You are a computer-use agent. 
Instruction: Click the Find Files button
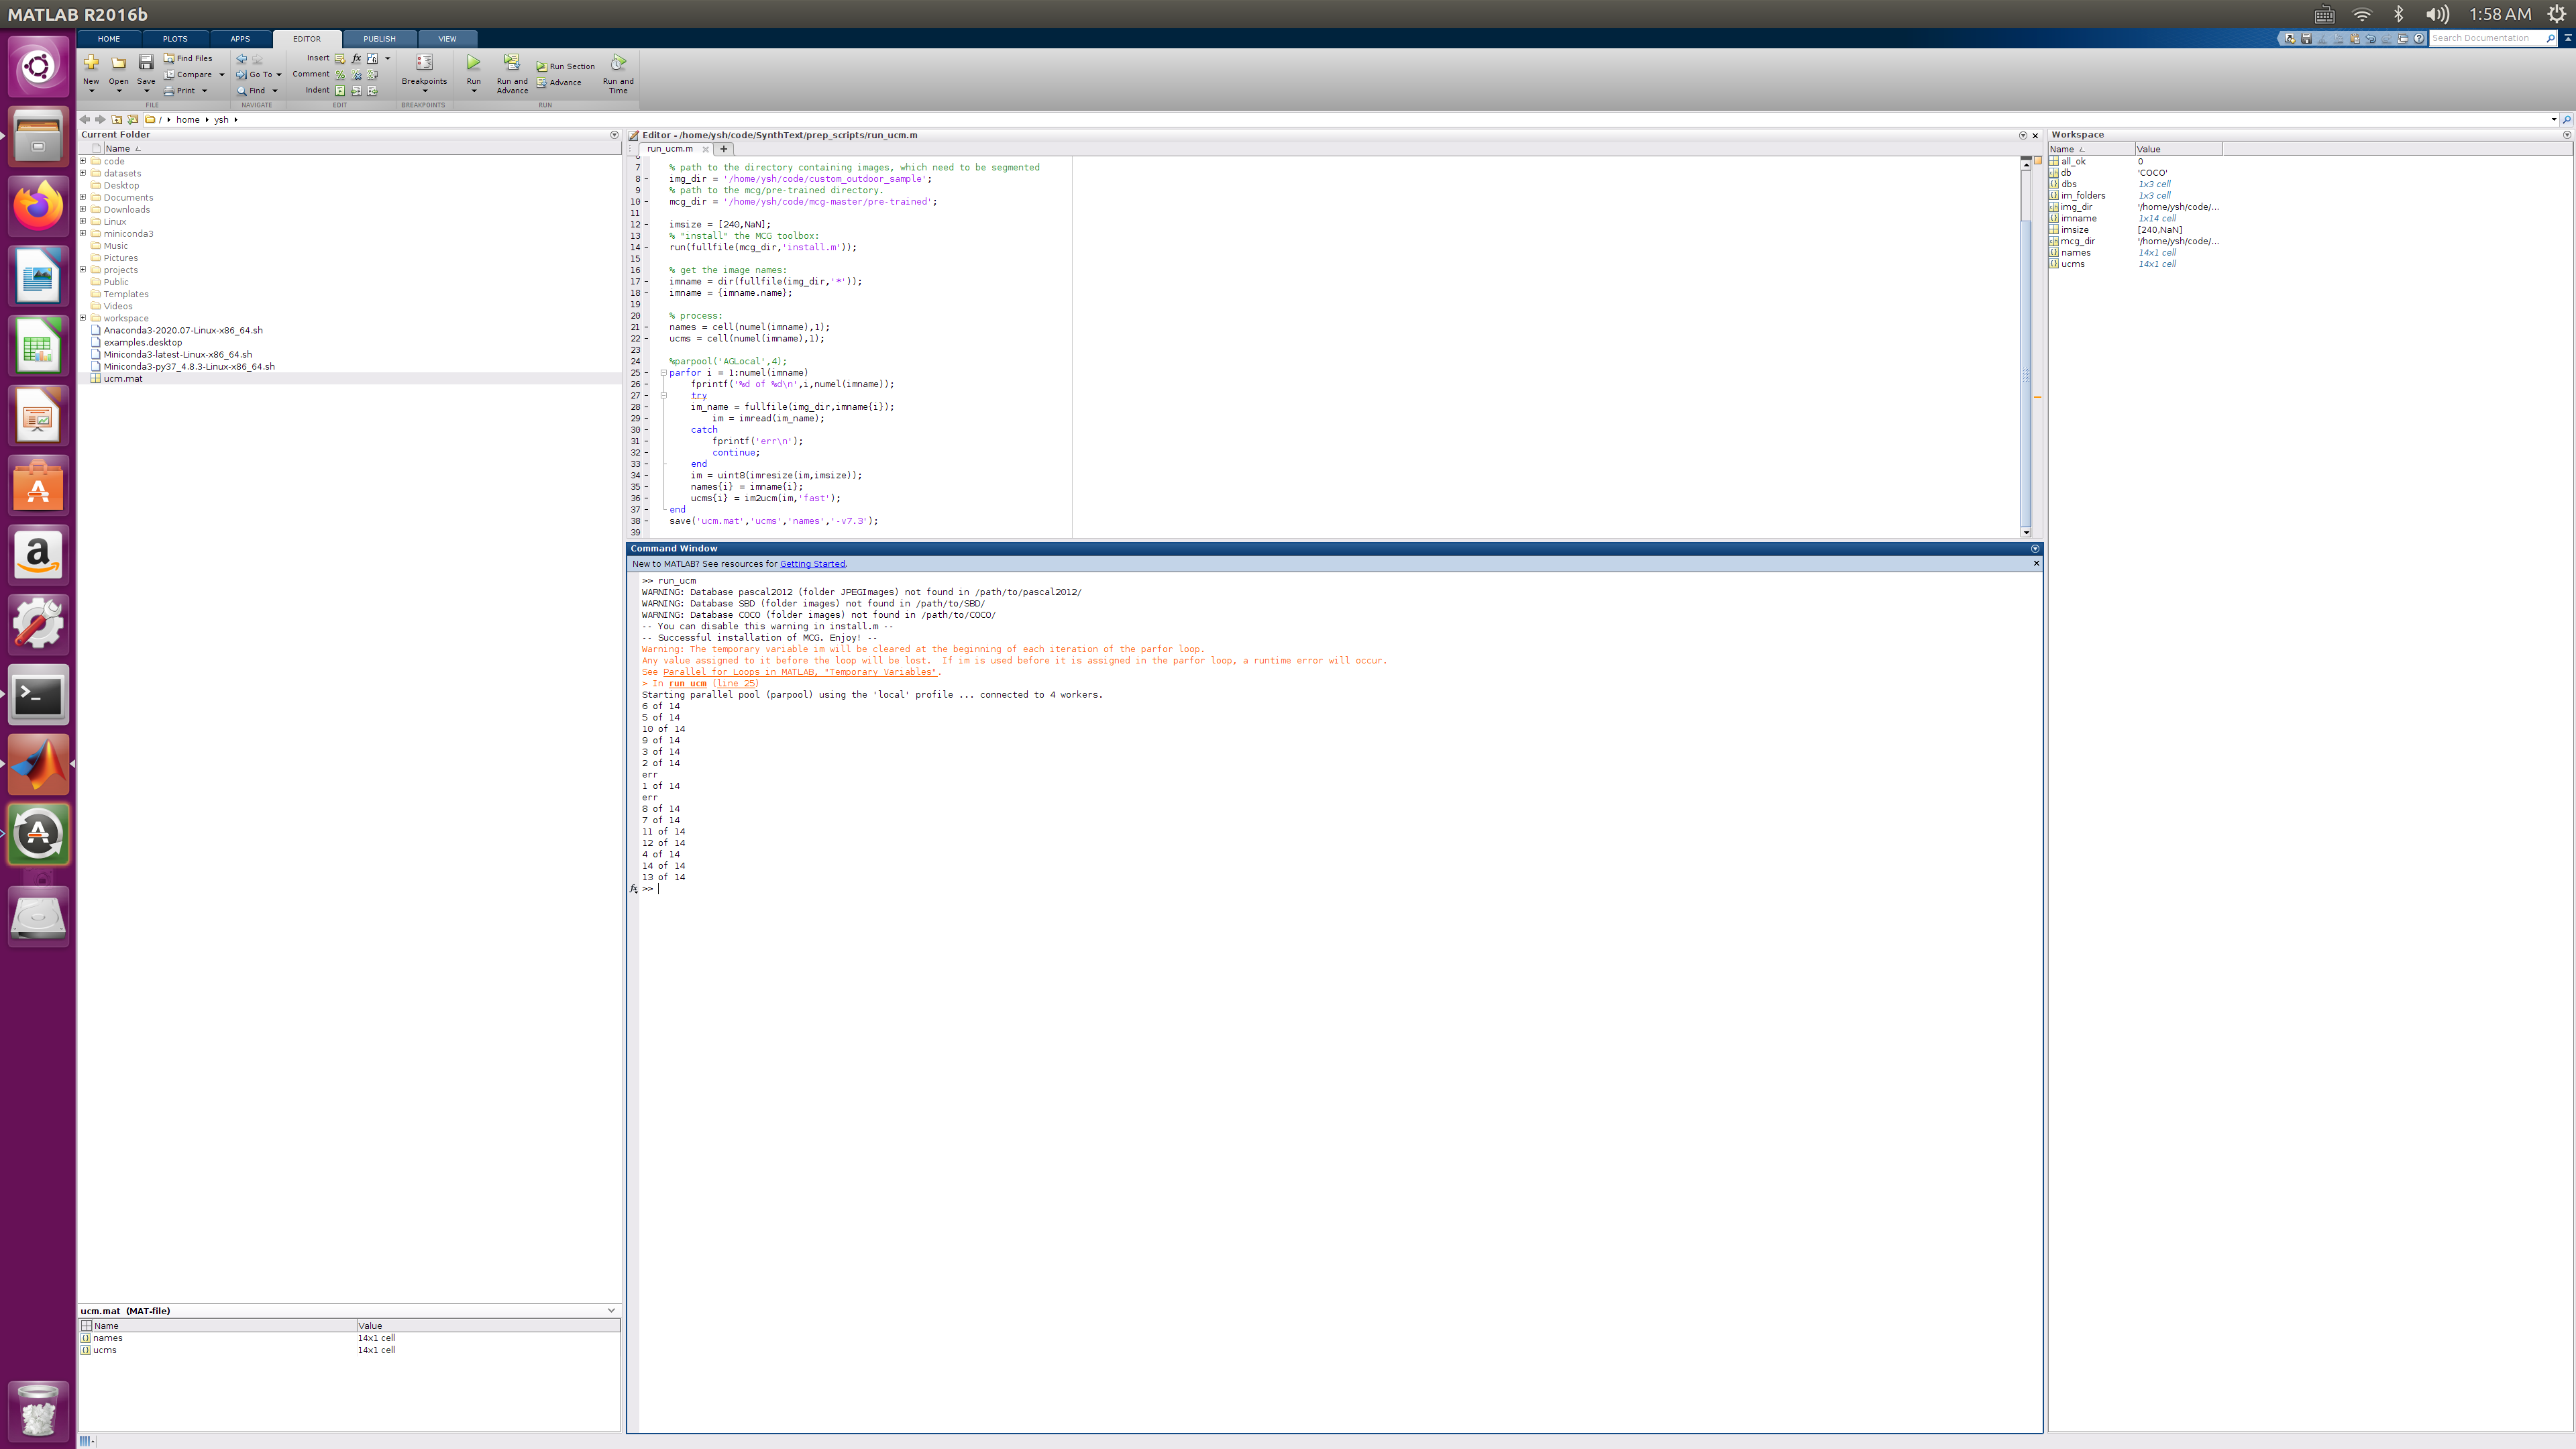[x=188, y=58]
